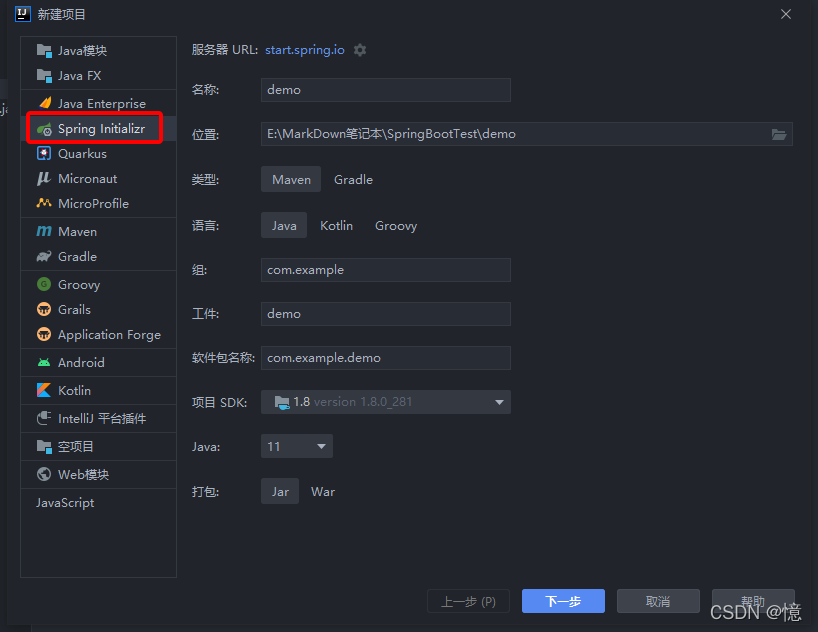This screenshot has height=632, width=818.
Task: Select the Kotlin K icon in sidebar
Action: pos(44,390)
